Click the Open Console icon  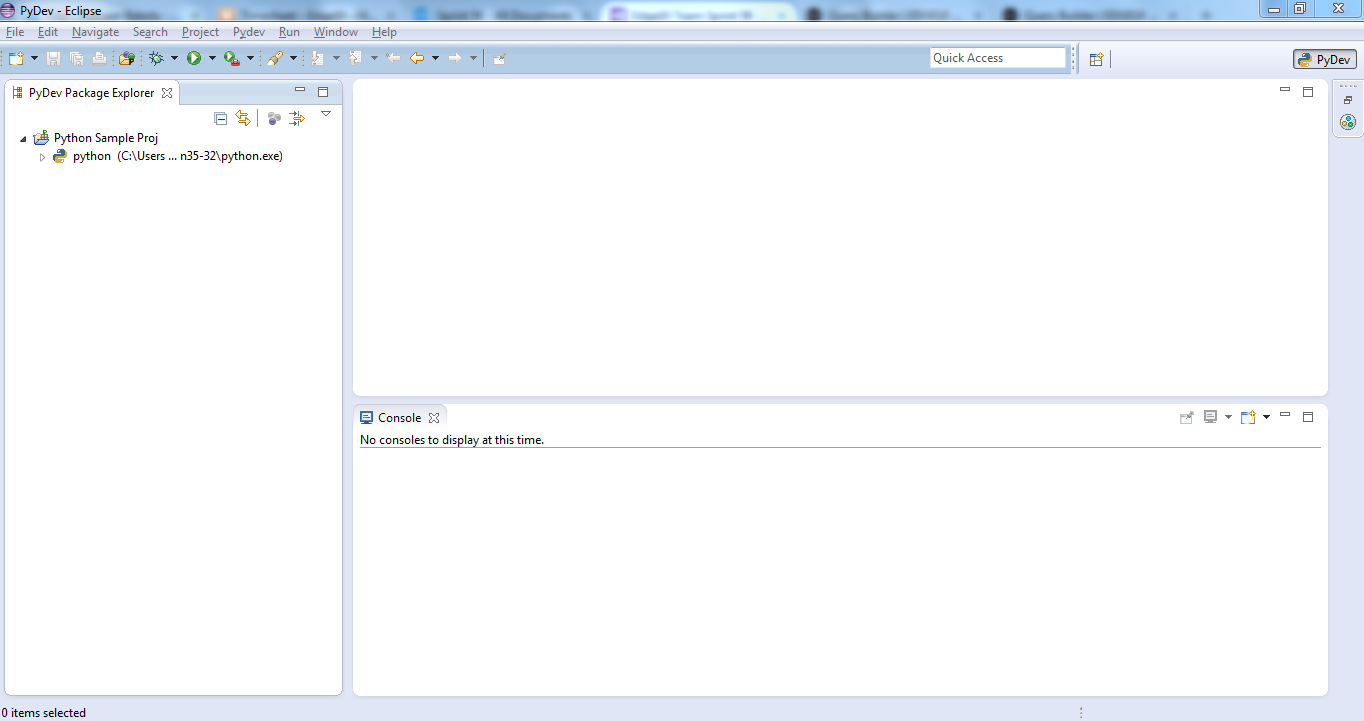point(1248,417)
